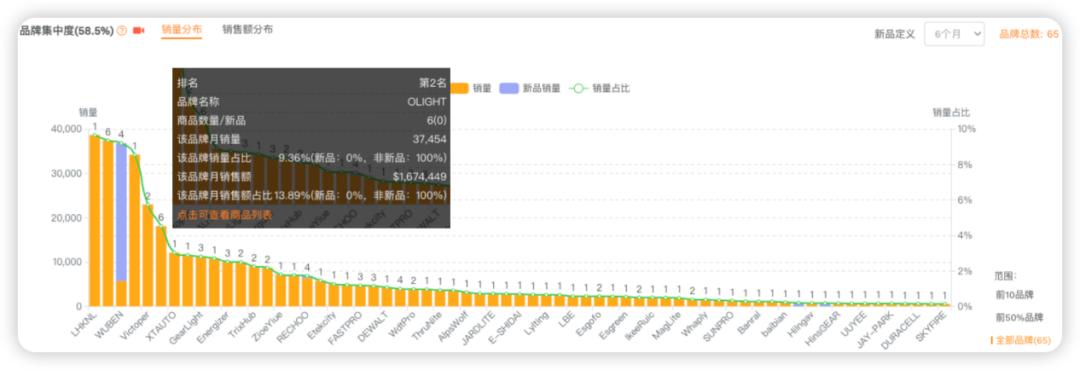
Task: Switch to the 销售额分布 tab
Action: pos(247,30)
